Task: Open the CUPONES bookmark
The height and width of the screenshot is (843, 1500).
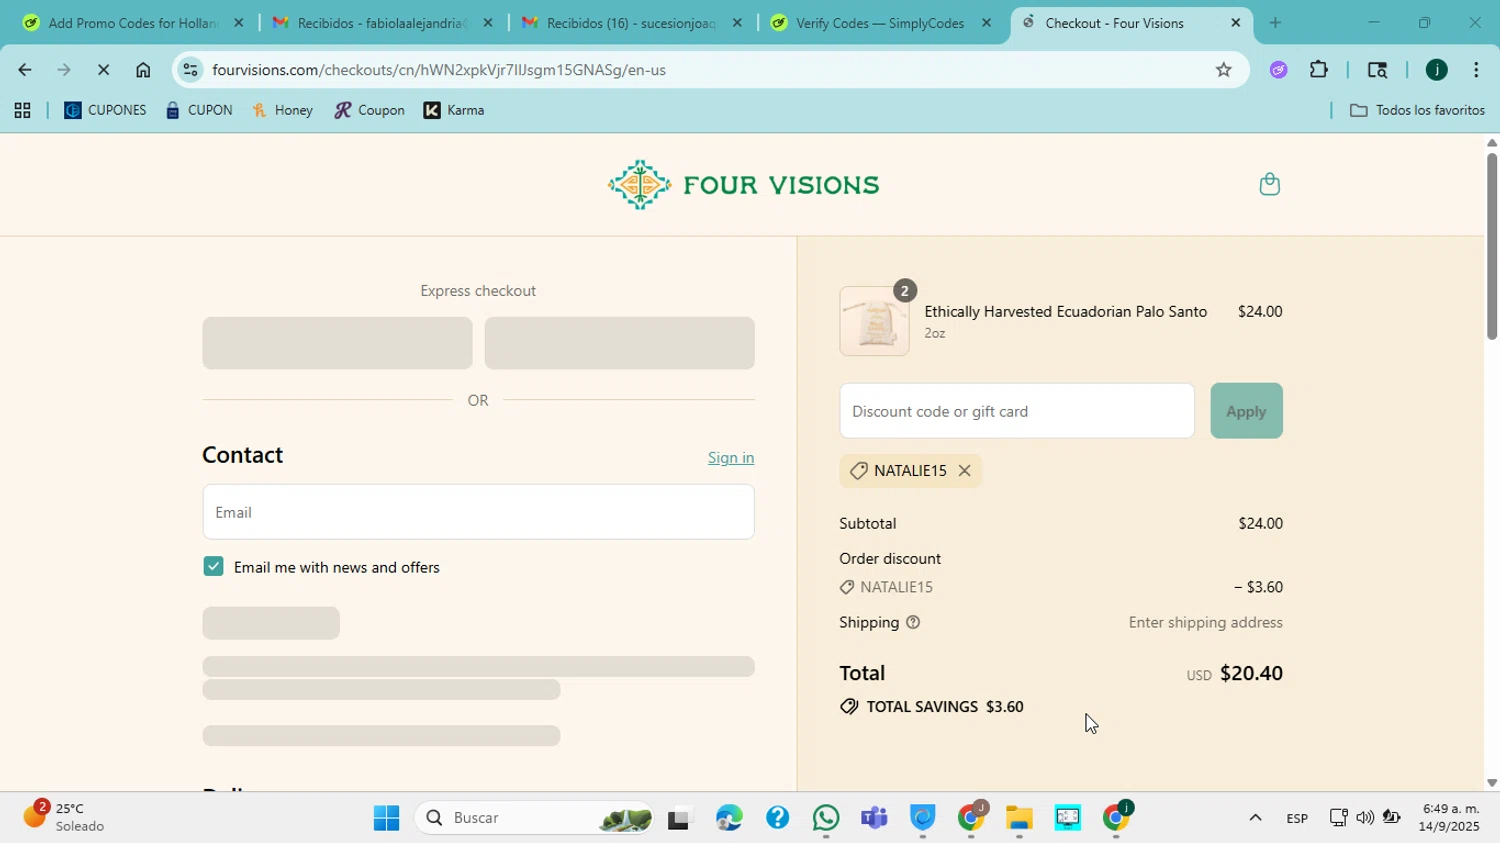Action: coord(105,111)
